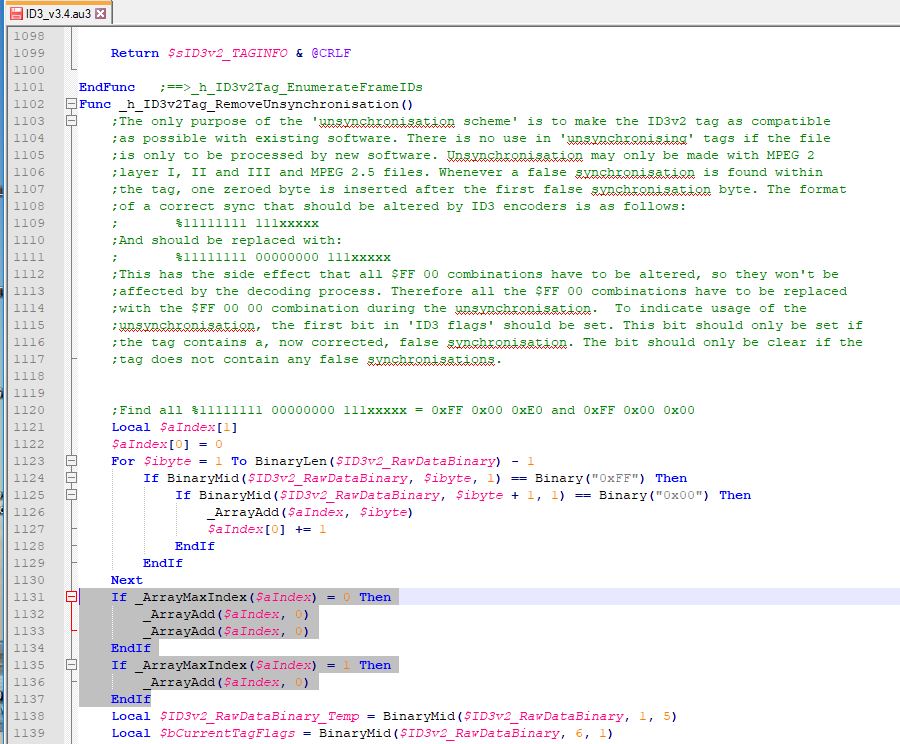The image size is (900, 744).
Task: Click the text "To indicate usage of the"
Action: pyautogui.click(x=711, y=308)
